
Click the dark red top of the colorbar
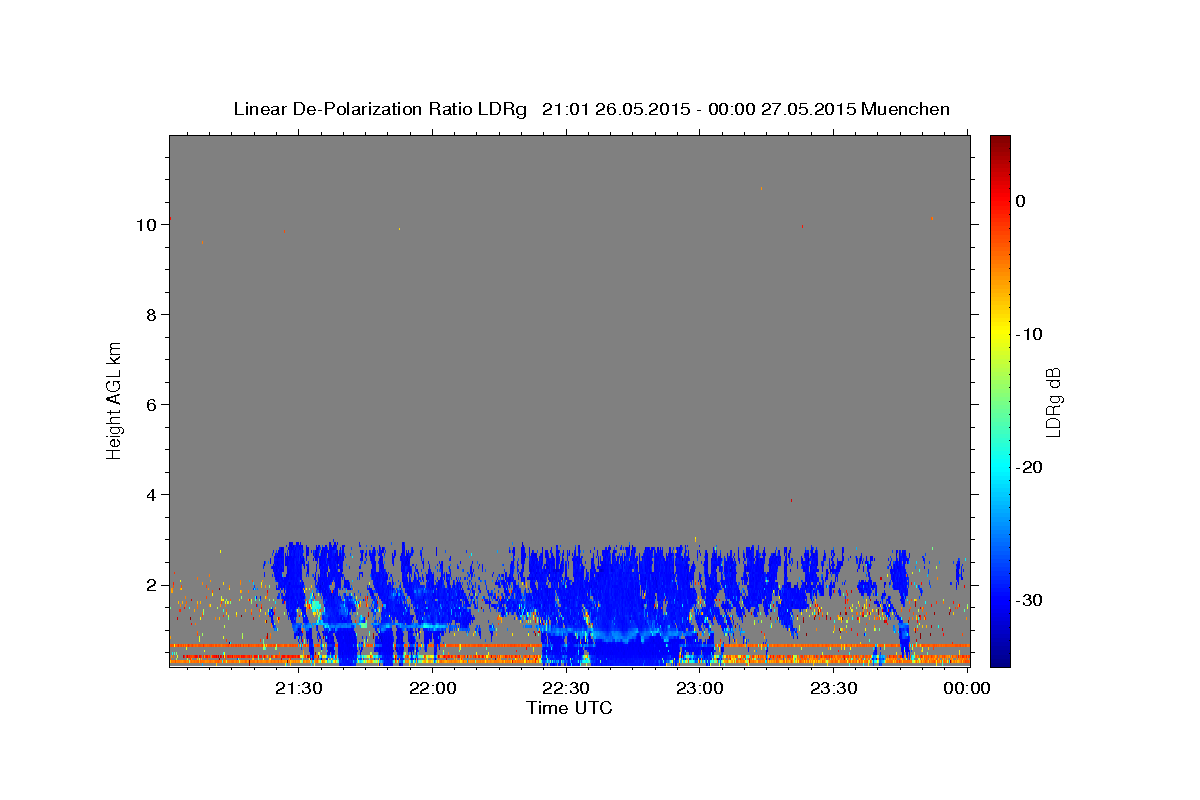[1000, 141]
